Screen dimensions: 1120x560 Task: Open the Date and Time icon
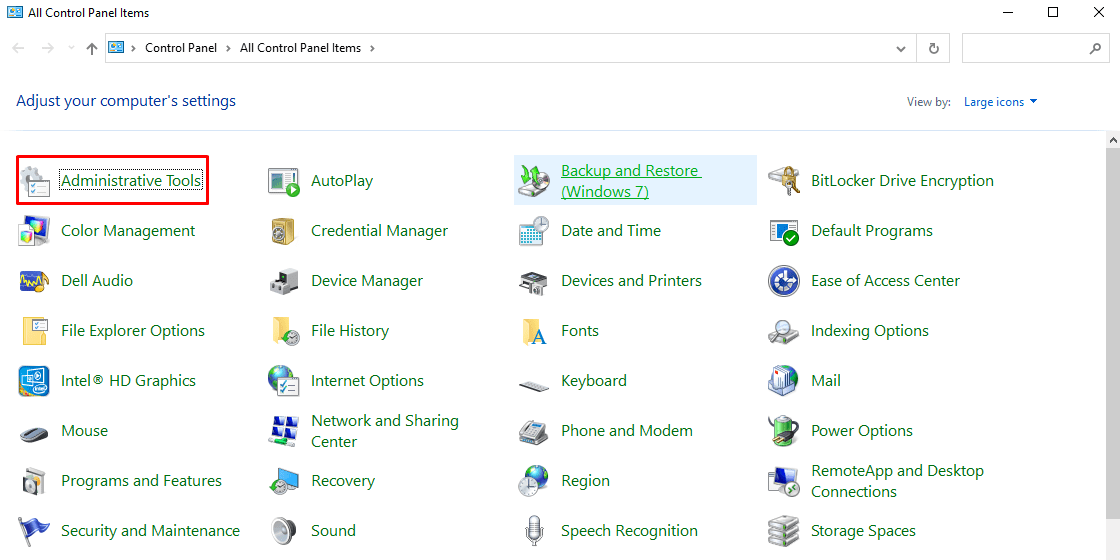534,231
